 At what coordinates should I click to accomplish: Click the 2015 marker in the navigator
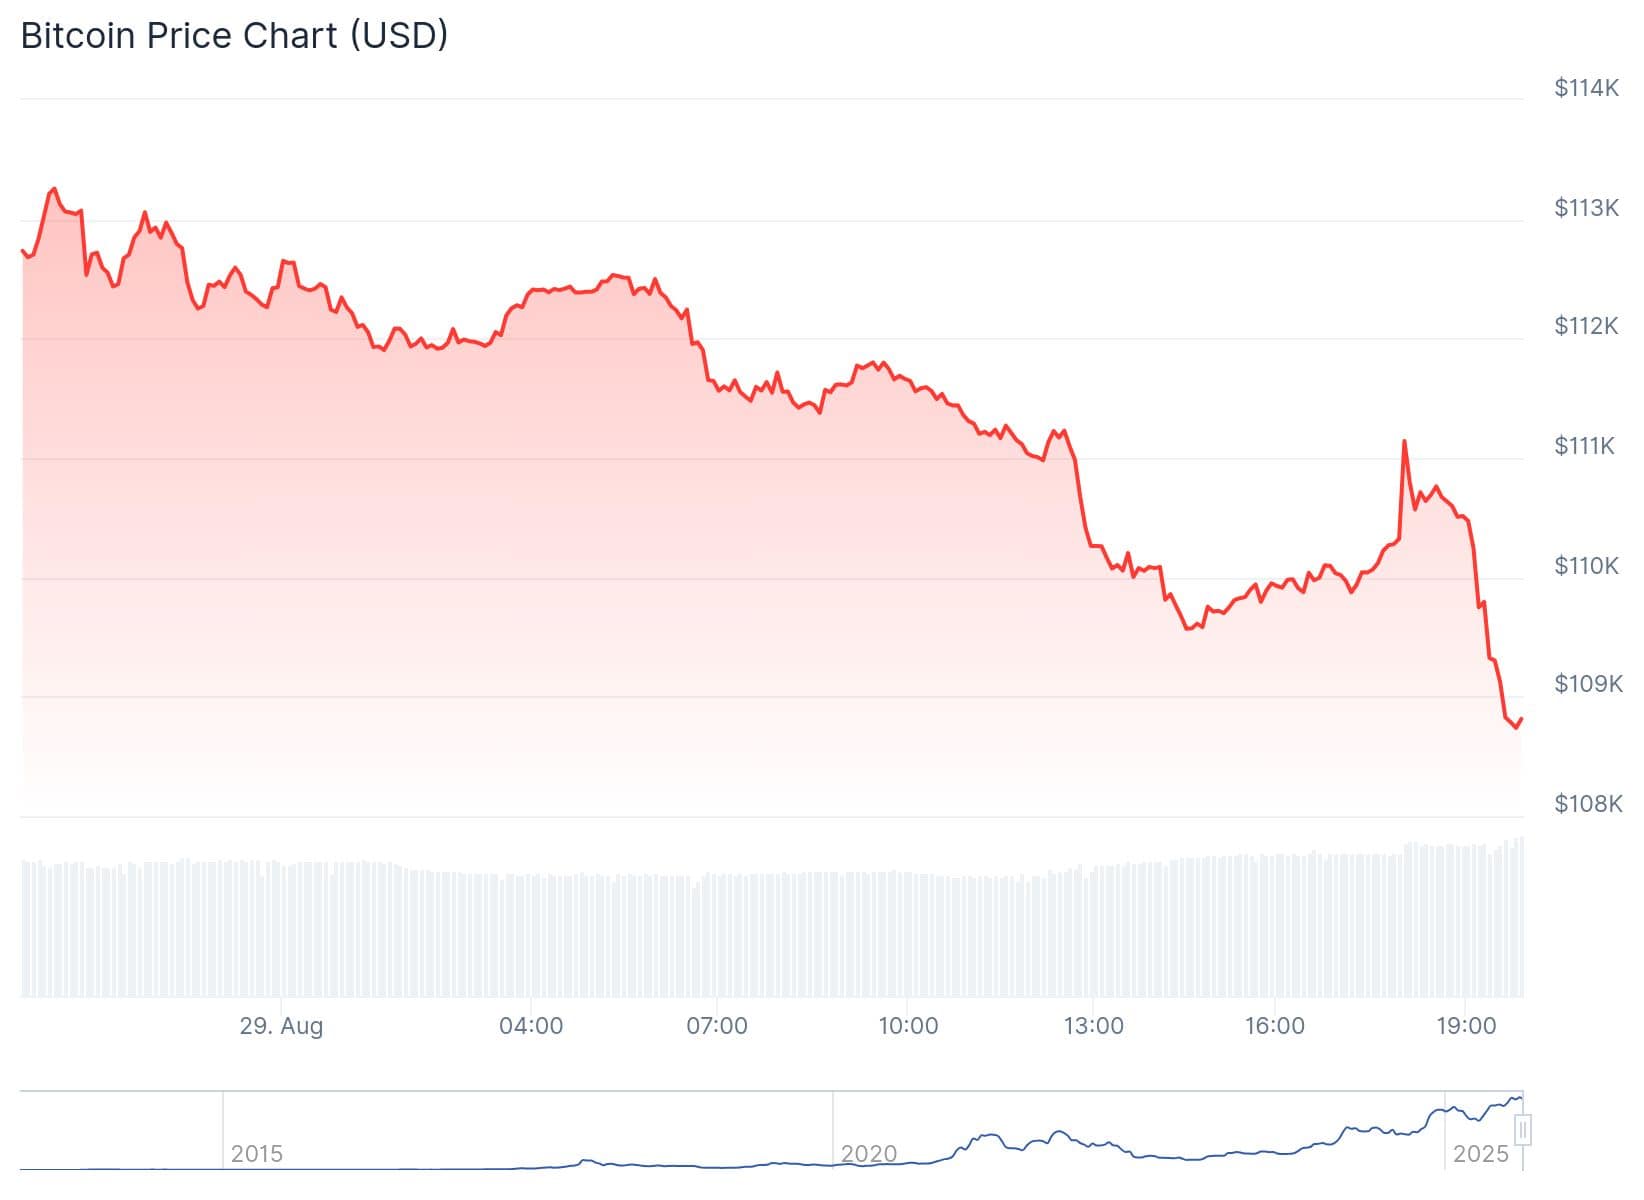click(x=257, y=1154)
